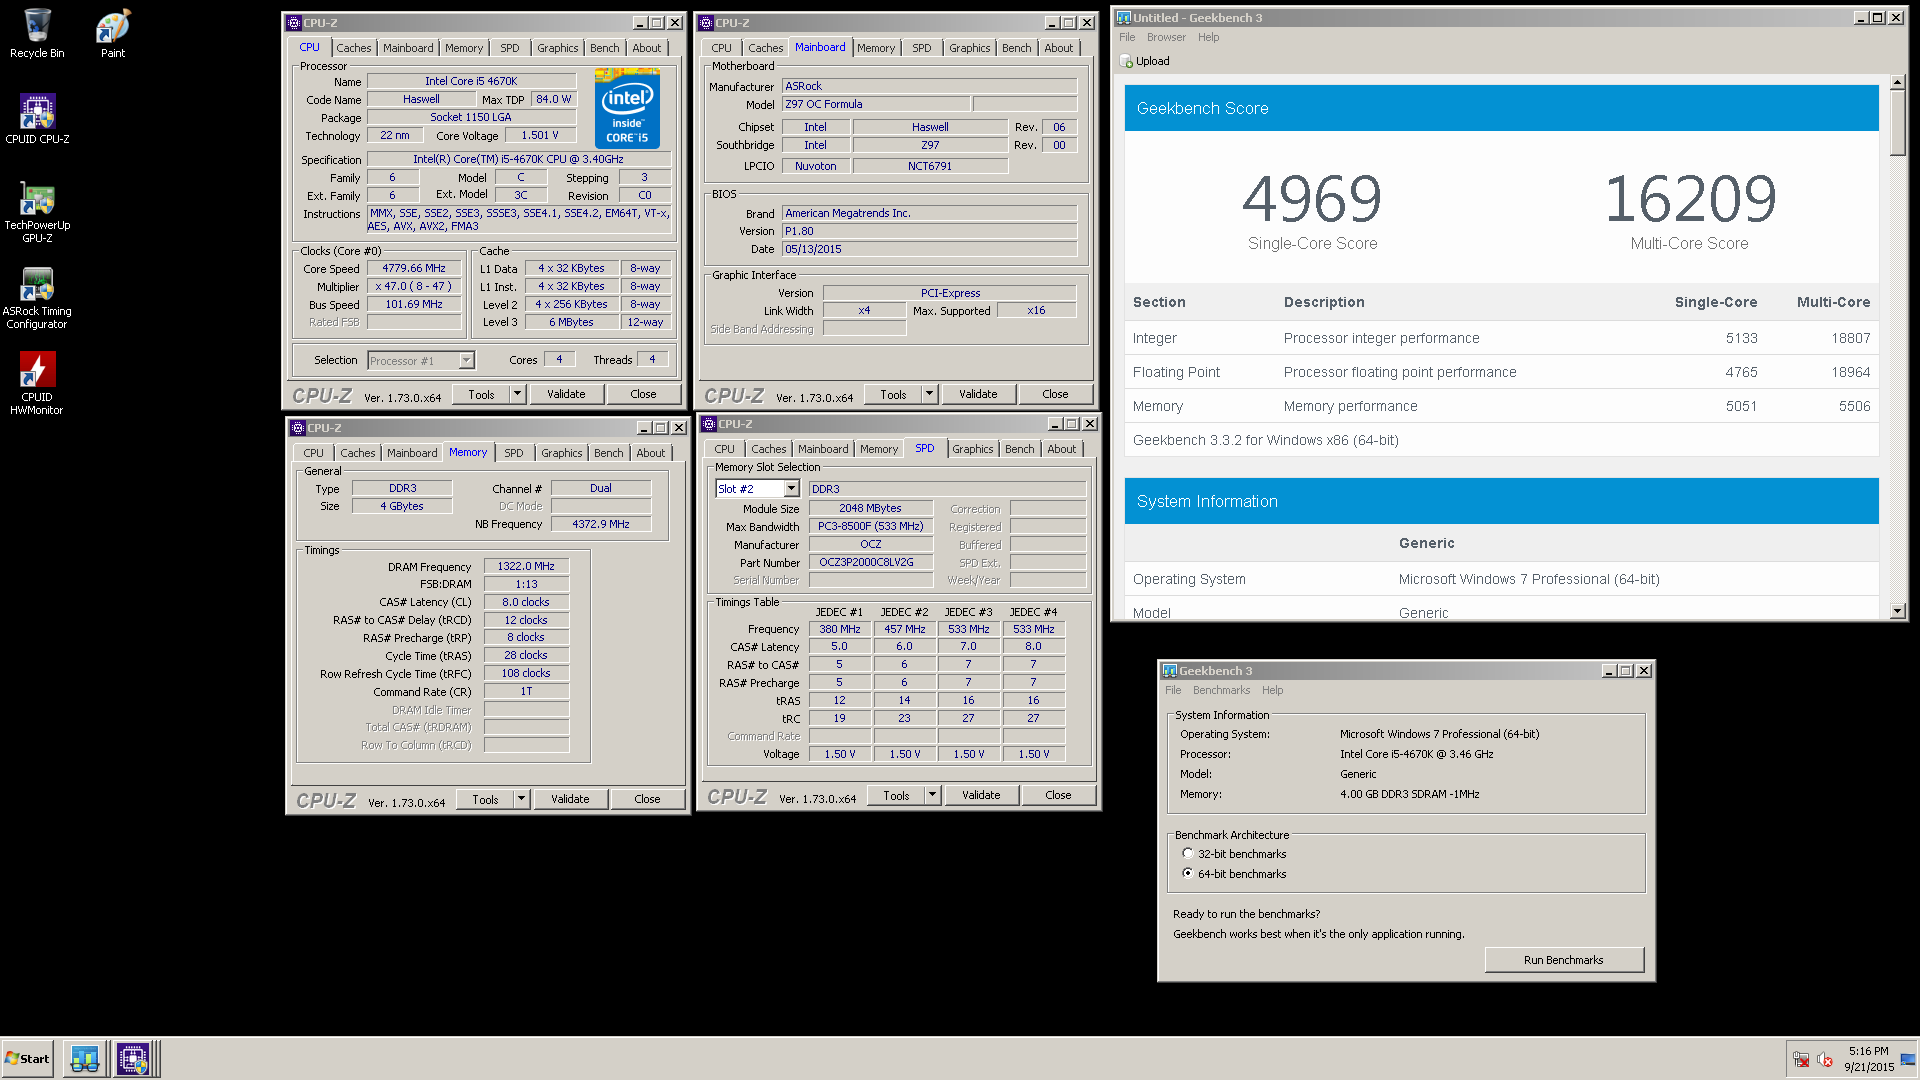Open the CPUID HWMonitor desktop icon

[x=37, y=383]
